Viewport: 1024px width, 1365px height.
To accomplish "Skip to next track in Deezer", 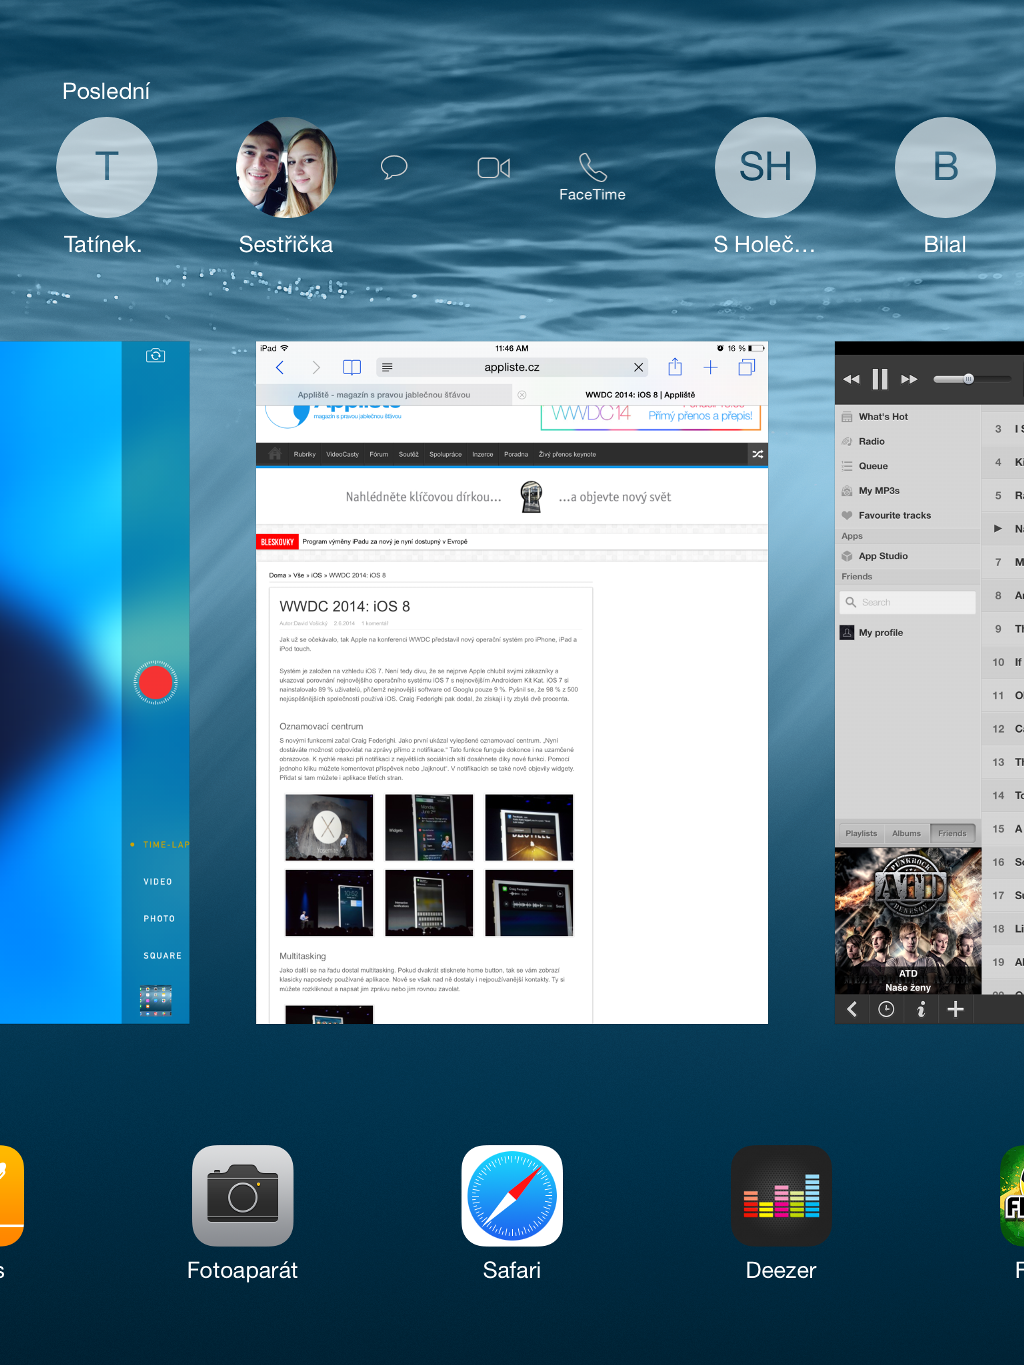I will pos(909,379).
